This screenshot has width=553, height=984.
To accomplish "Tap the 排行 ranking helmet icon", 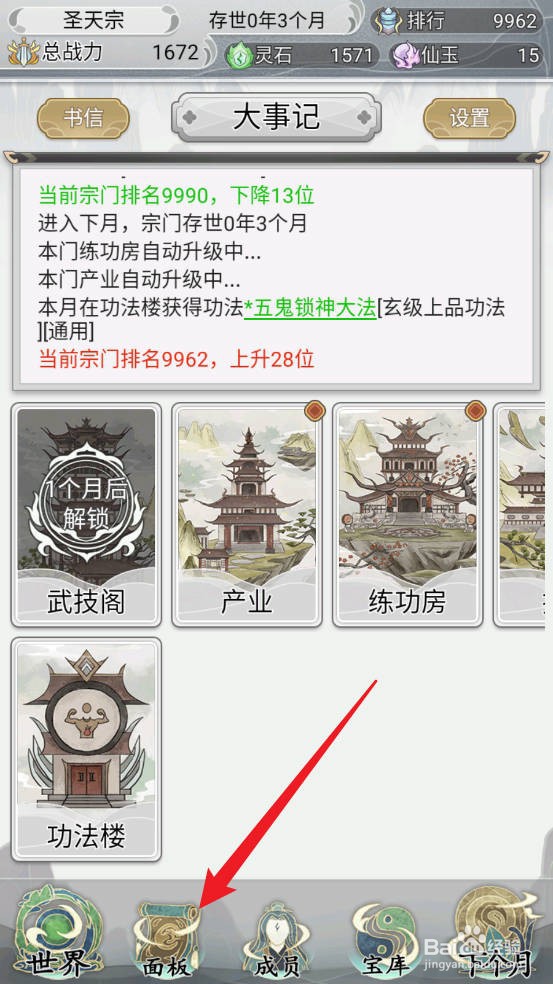I will click(389, 21).
